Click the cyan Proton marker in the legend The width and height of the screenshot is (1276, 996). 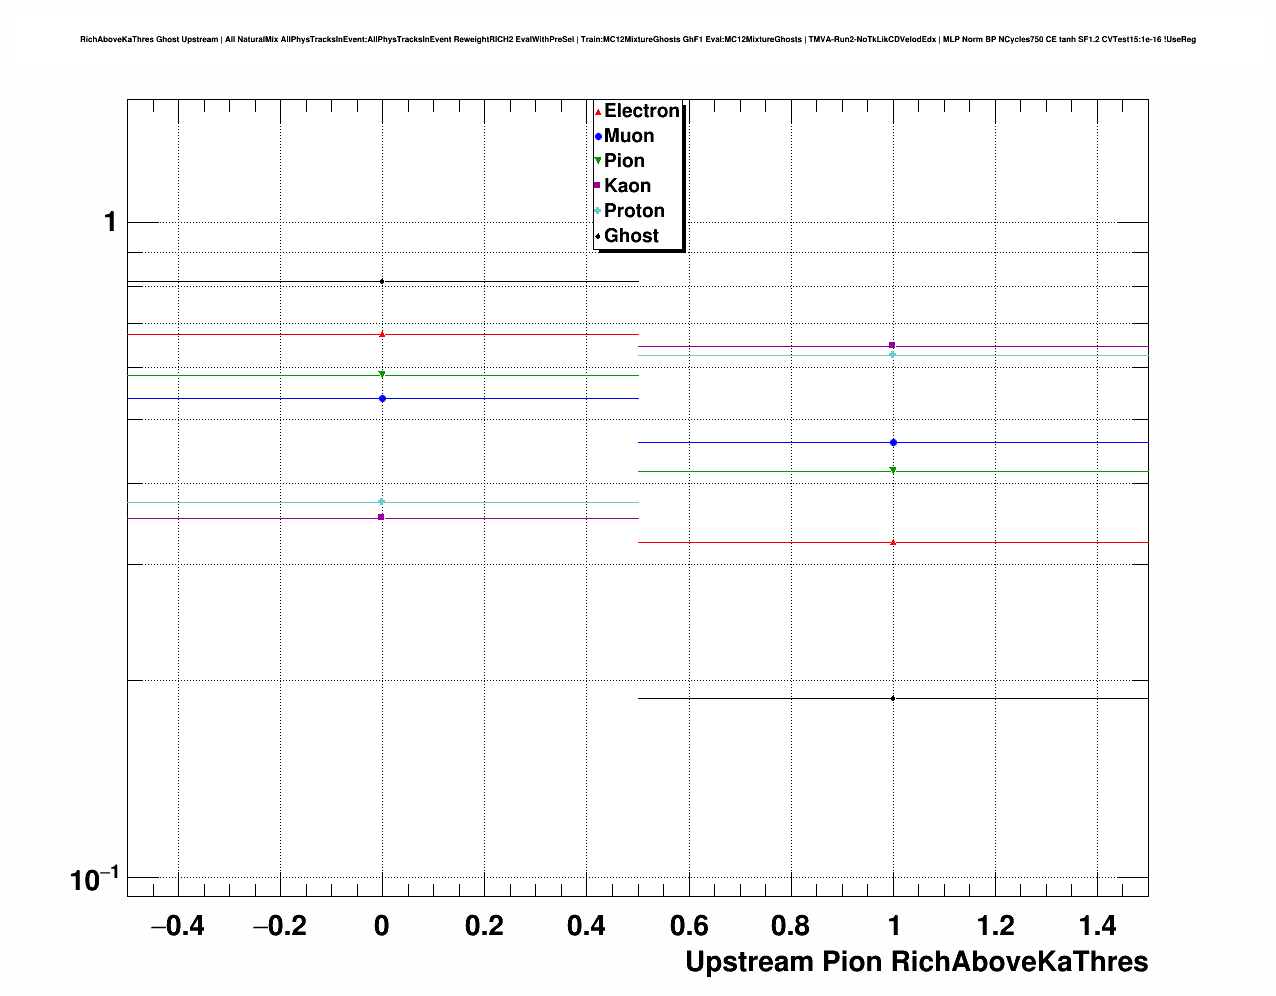[x=598, y=211]
